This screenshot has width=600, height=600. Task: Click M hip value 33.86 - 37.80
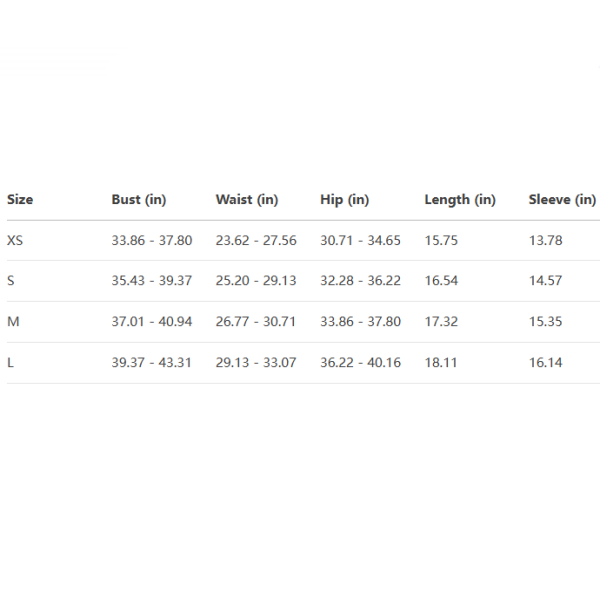(360, 322)
